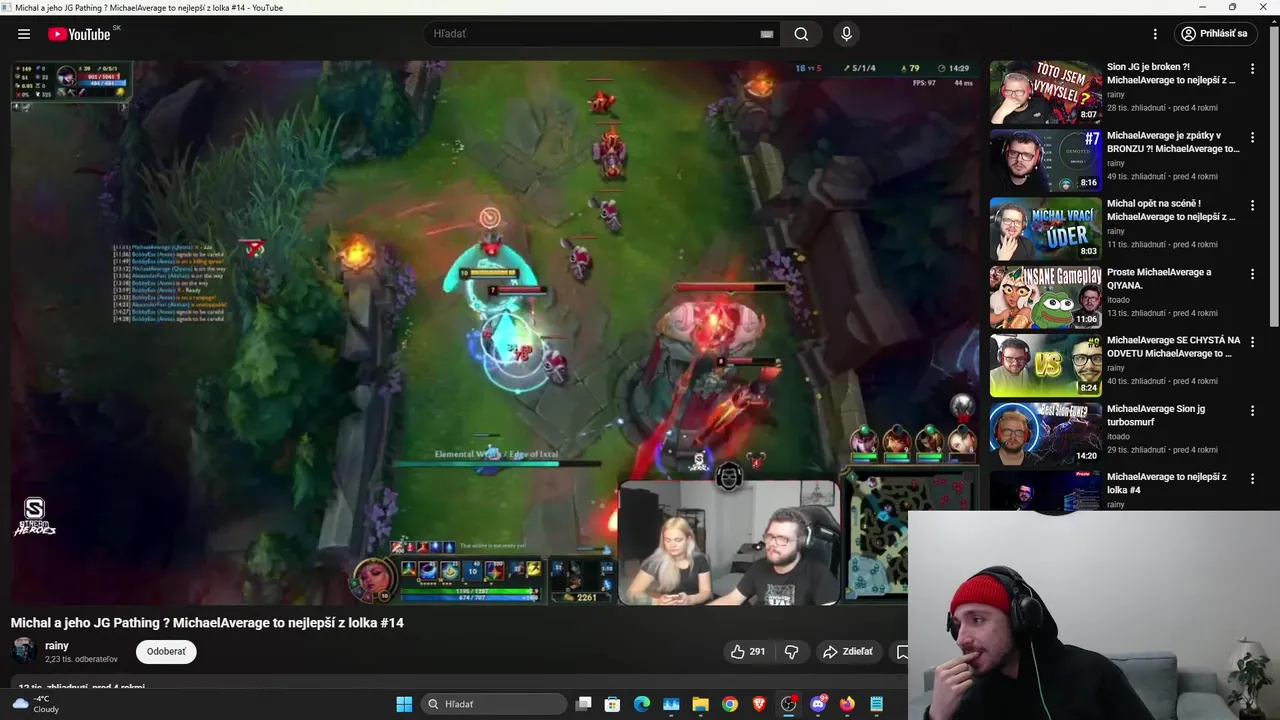The height and width of the screenshot is (720, 1280).
Task: Launch Microsoft Store from the taskbar
Action: coord(613,704)
